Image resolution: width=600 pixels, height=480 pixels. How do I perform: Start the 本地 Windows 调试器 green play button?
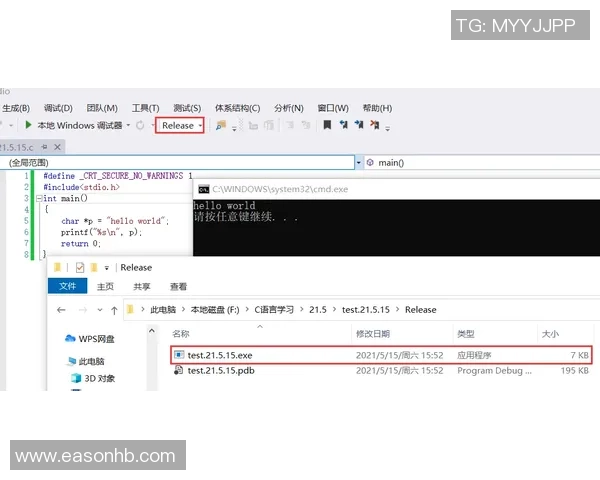28,125
